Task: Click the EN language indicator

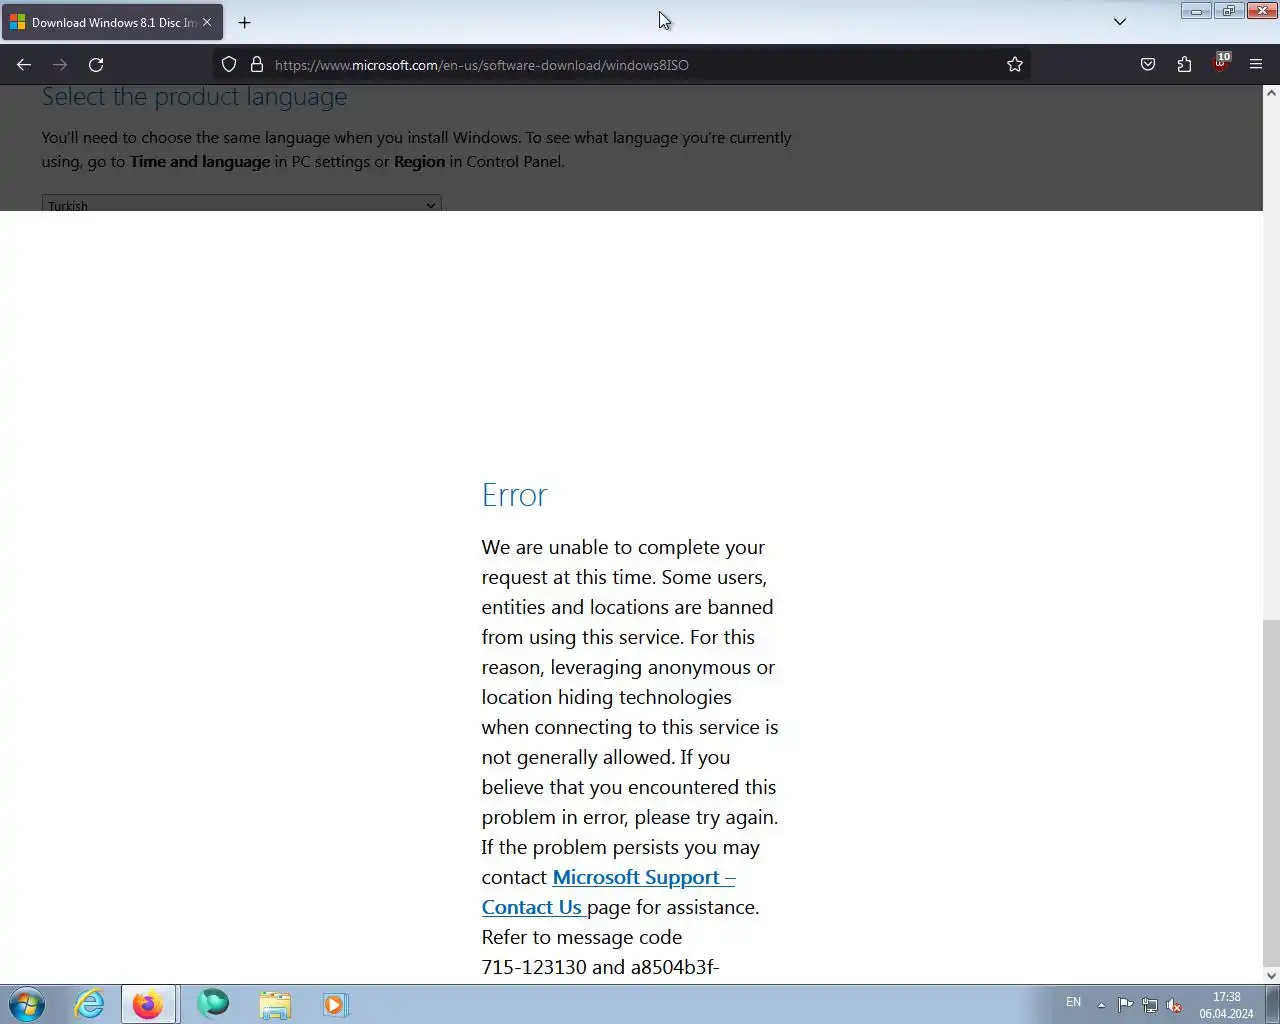Action: 1073,1002
